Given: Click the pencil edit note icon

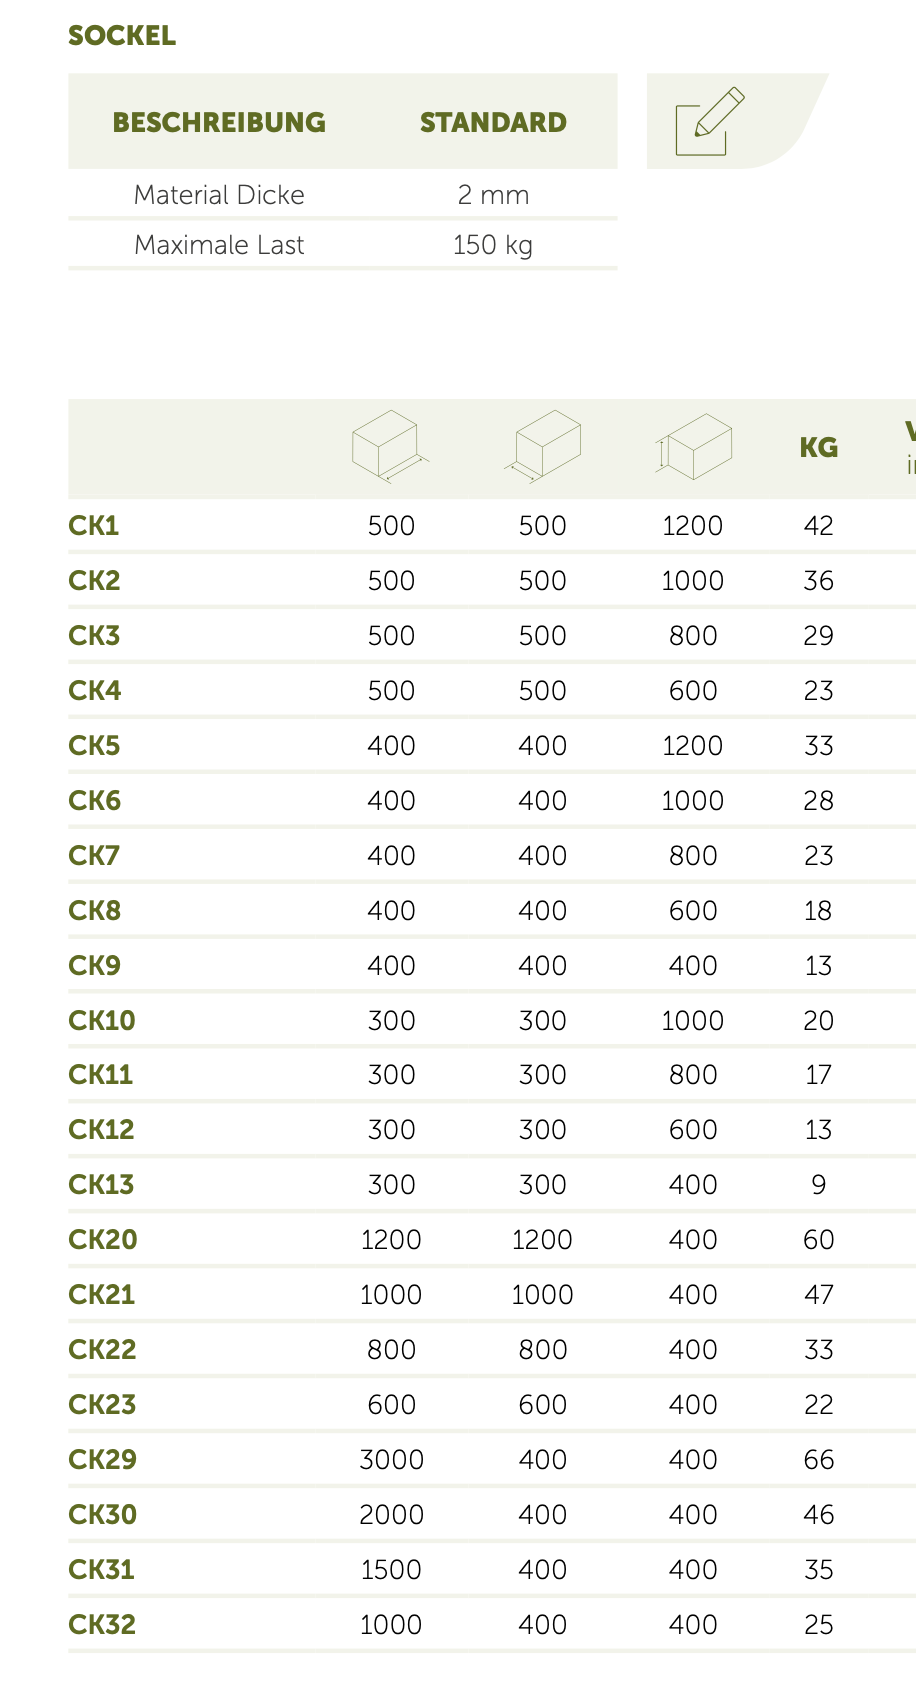Looking at the screenshot, I should (709, 122).
